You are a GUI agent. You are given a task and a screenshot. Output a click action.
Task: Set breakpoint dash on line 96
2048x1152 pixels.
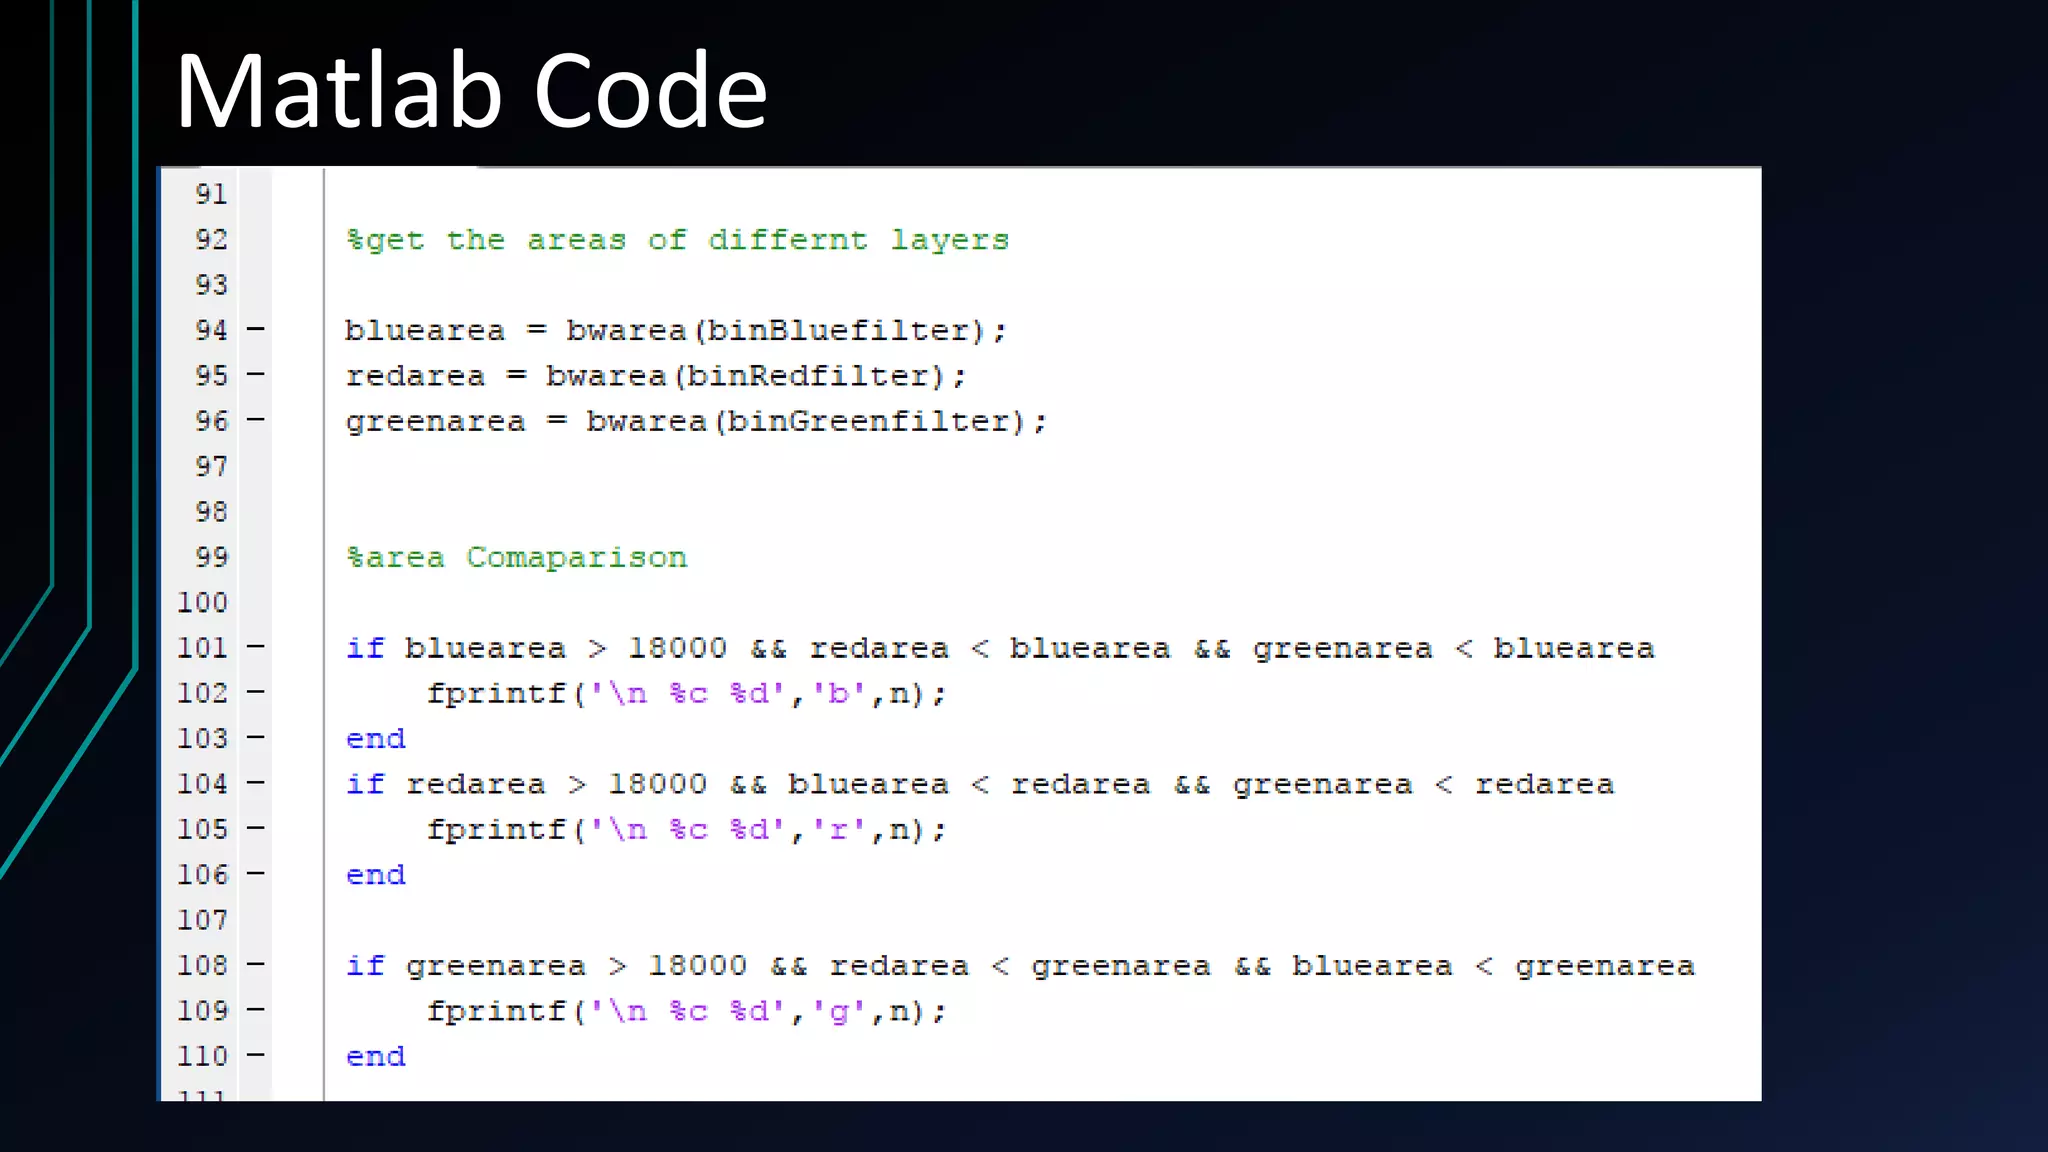tap(256, 420)
